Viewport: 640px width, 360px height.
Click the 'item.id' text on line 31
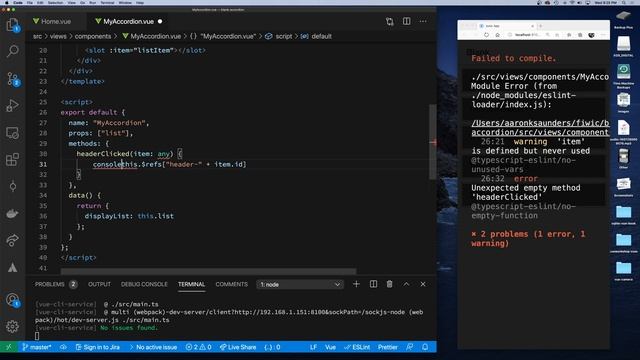pyautogui.click(x=229, y=164)
